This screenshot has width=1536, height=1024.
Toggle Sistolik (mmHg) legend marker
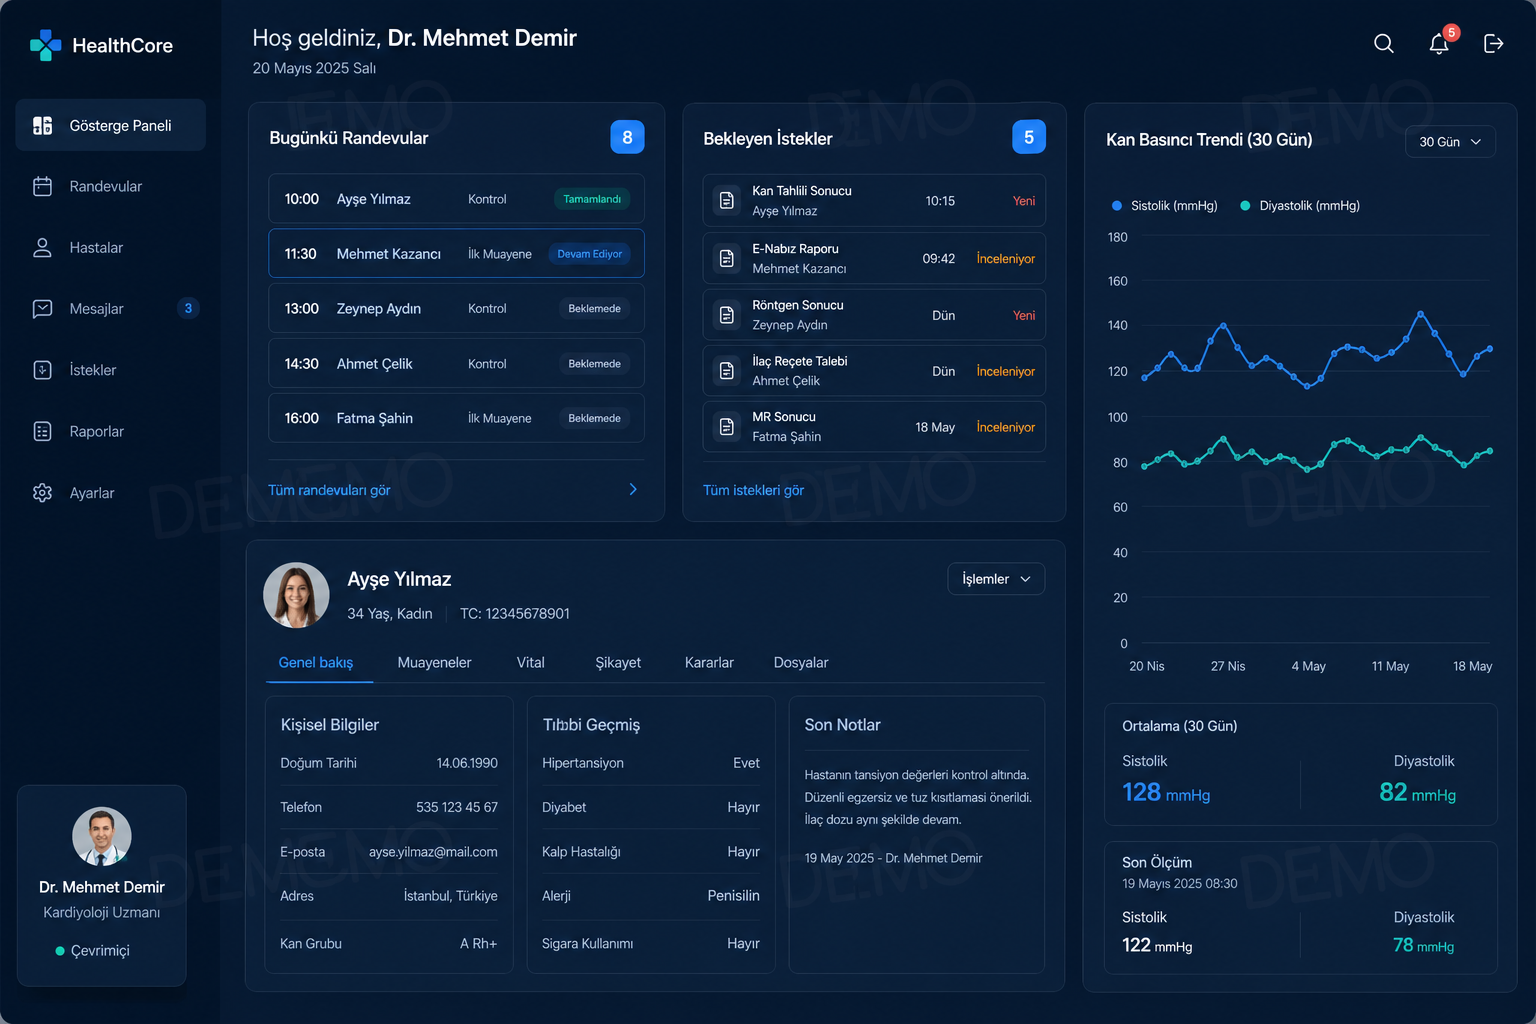pyautogui.click(x=1117, y=206)
